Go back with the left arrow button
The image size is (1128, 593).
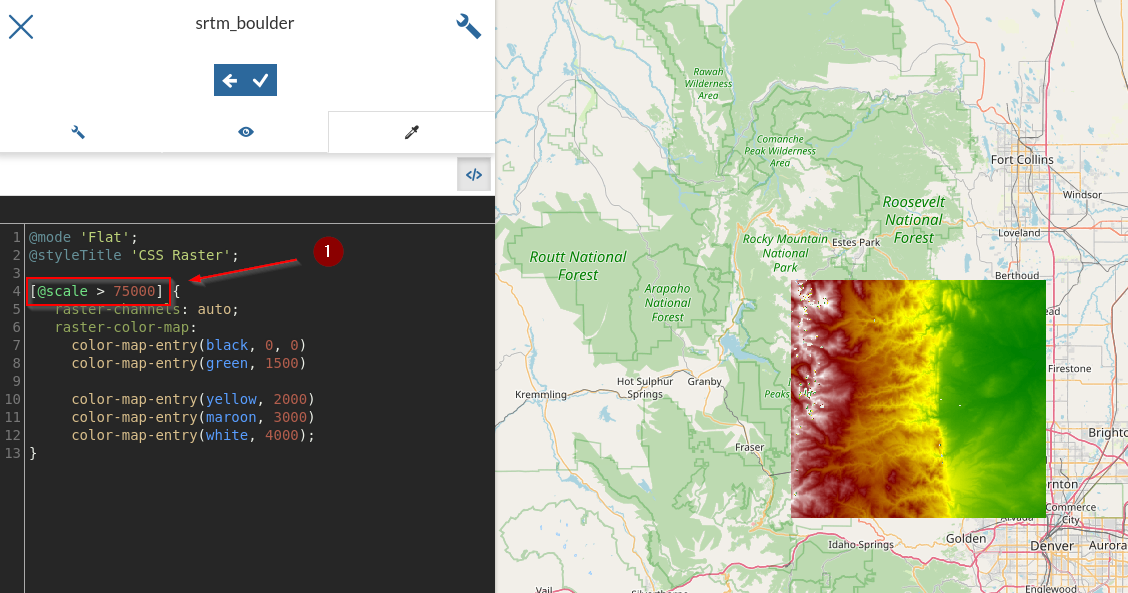pos(229,81)
